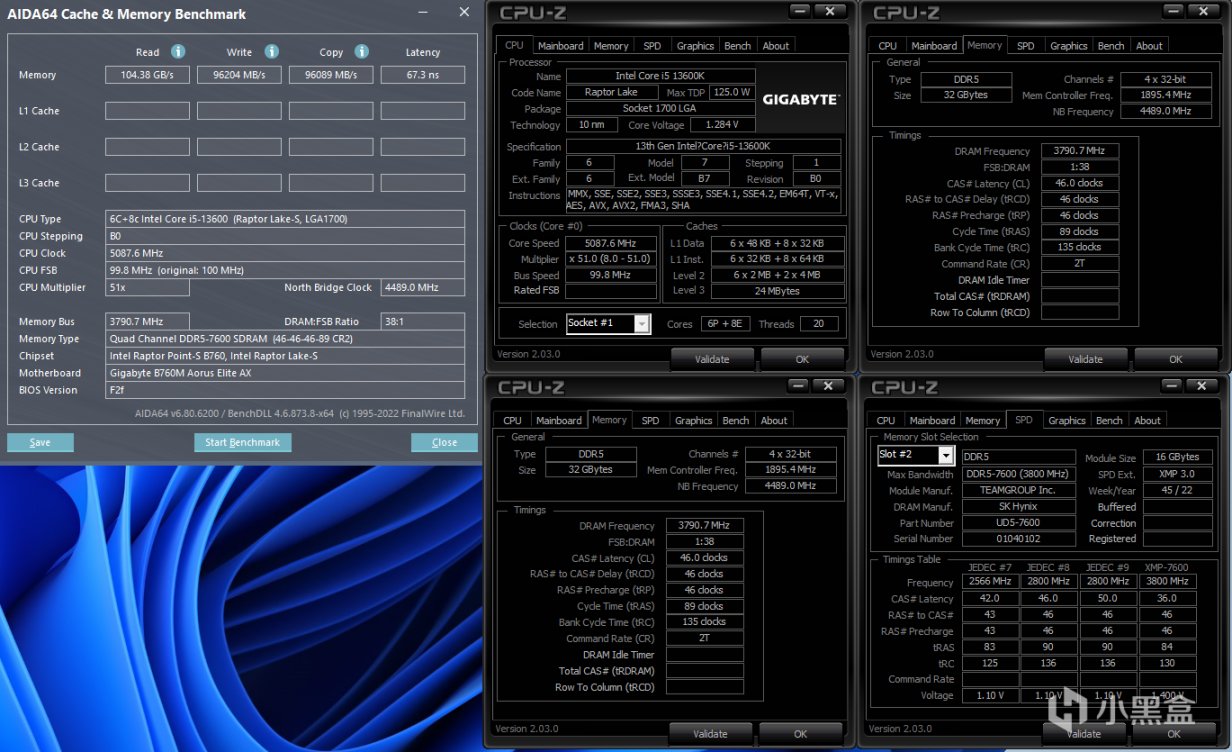Click the part number UD5-7600
Image resolution: width=1232 pixels, height=752 pixels.
[1019, 523]
